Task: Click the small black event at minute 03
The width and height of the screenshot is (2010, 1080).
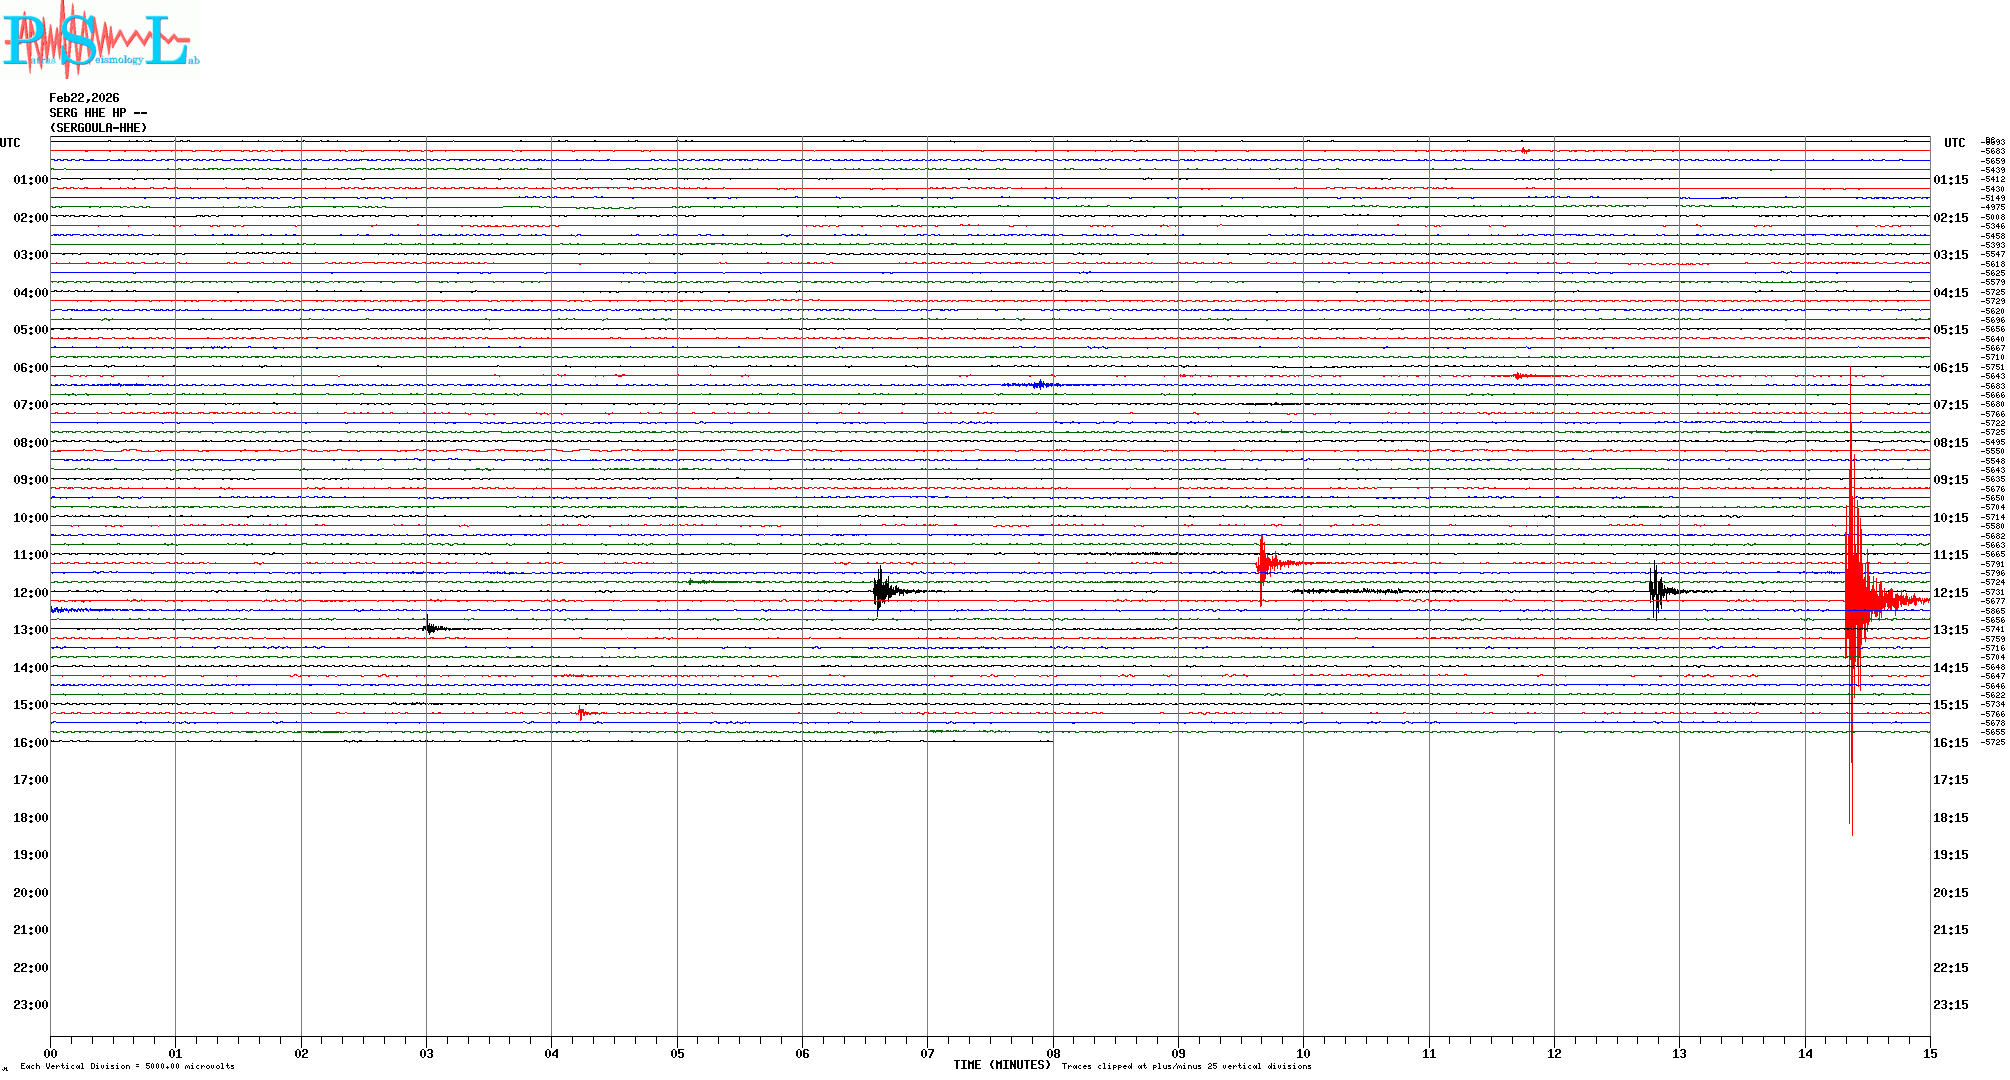Action: click(x=430, y=628)
